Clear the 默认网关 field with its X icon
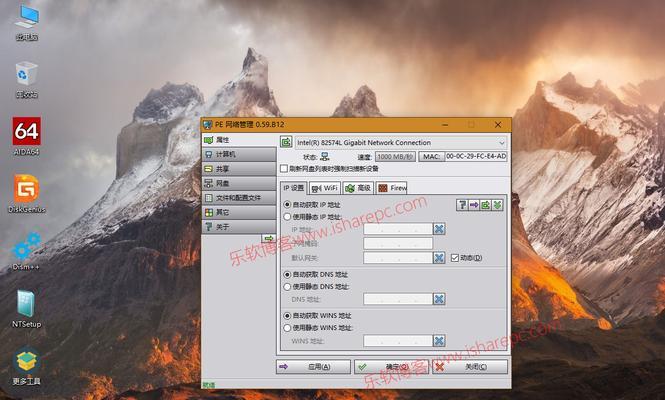 coord(439,257)
